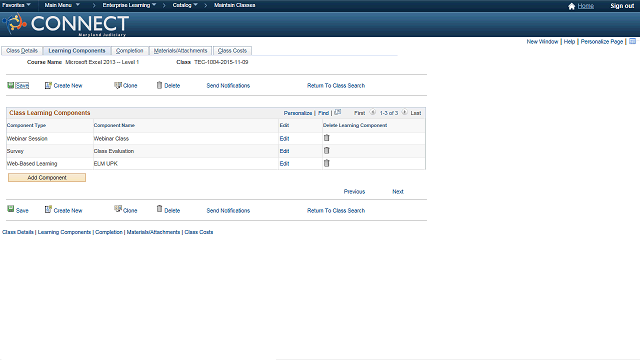Click the footer Materials/Attachments link
The height and width of the screenshot is (360, 640).
pos(153,232)
